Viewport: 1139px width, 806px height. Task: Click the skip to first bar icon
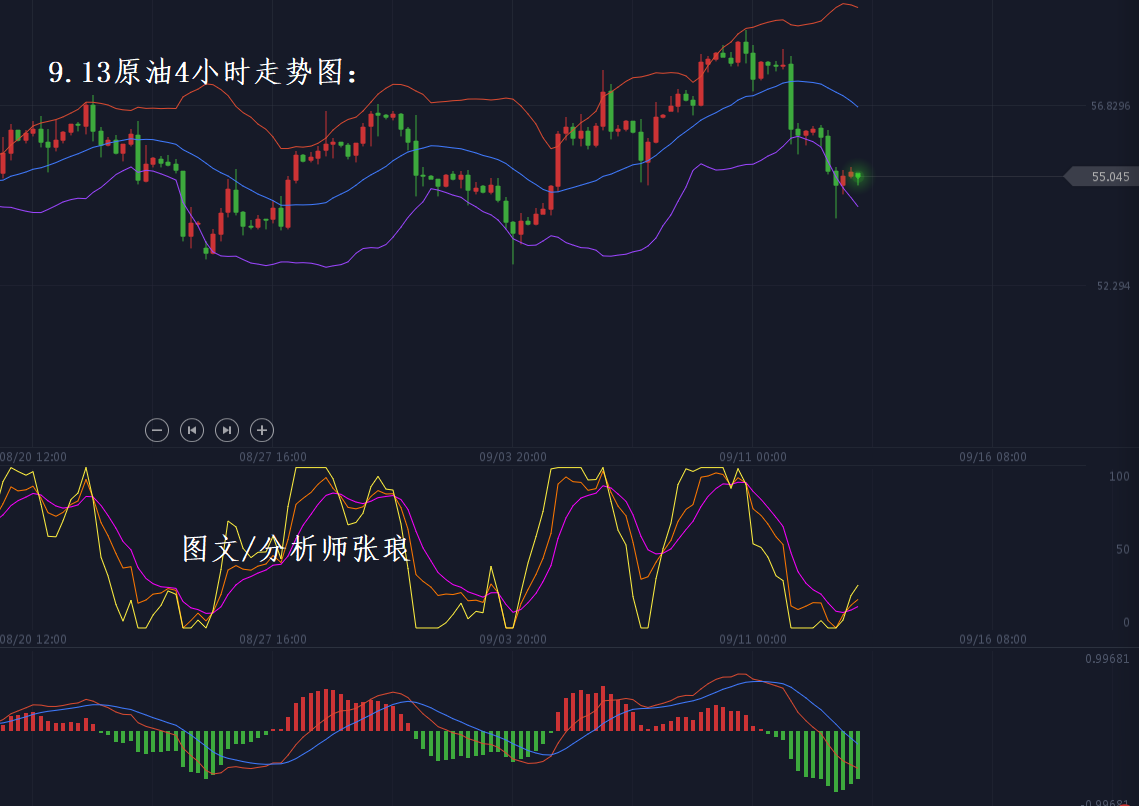pyautogui.click(x=192, y=430)
